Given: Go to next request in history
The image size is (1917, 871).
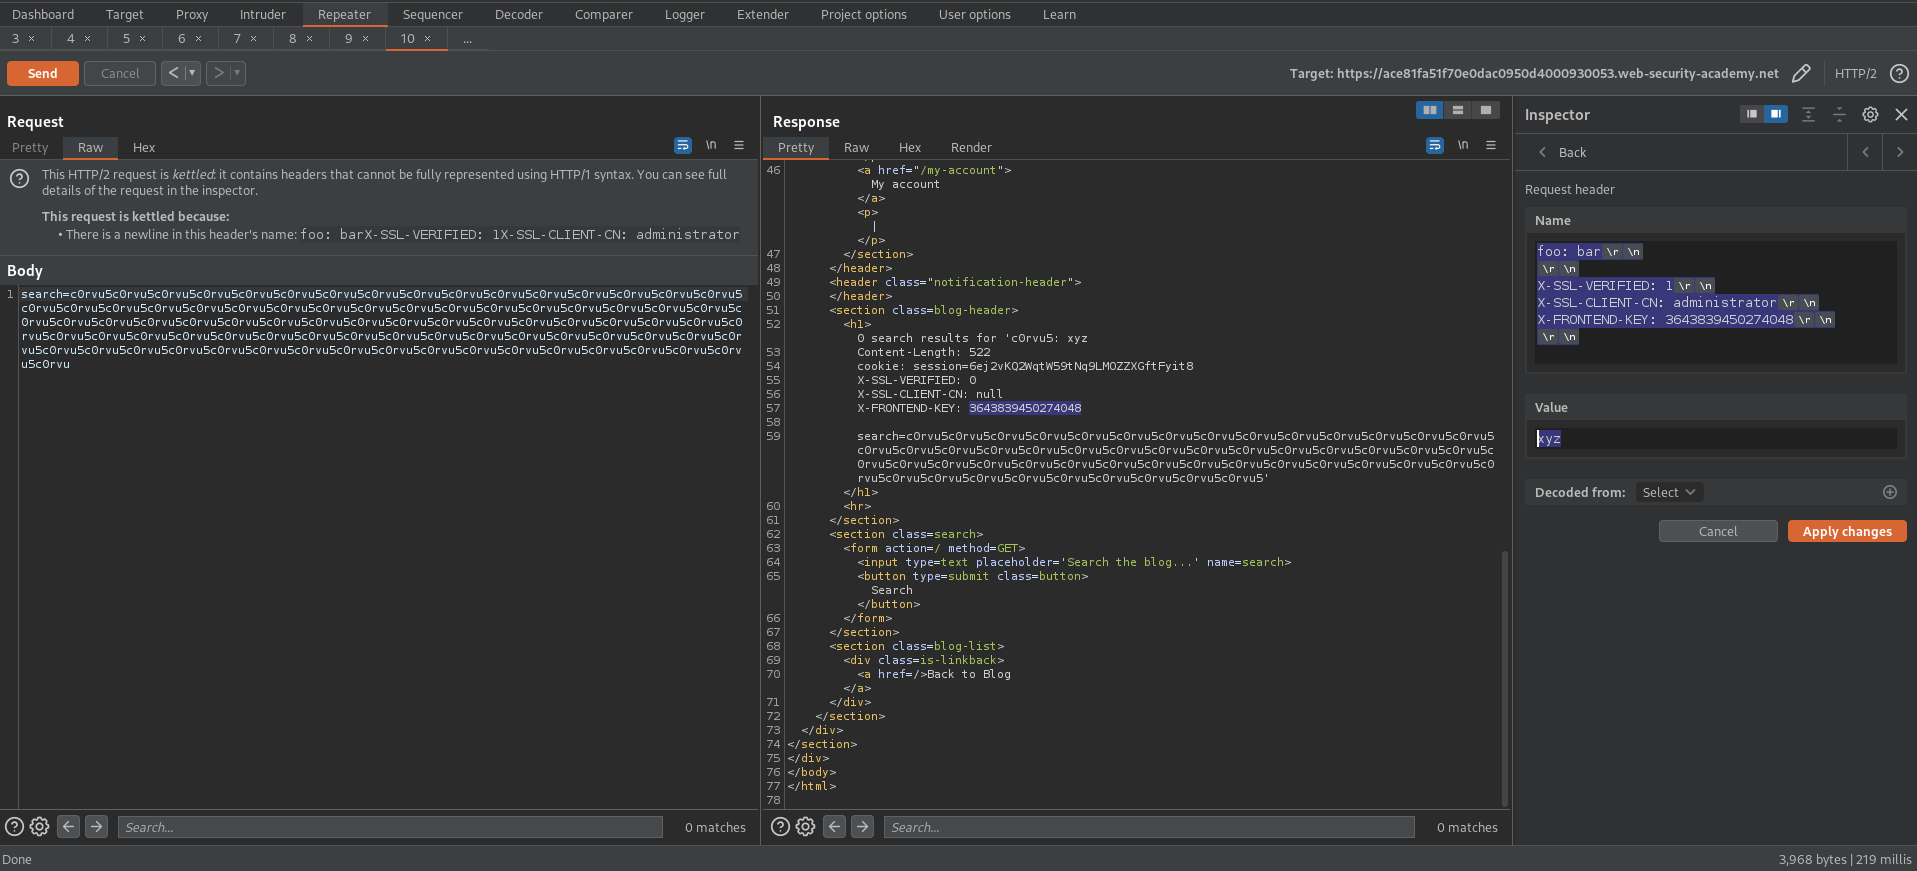Looking at the screenshot, I should [218, 73].
